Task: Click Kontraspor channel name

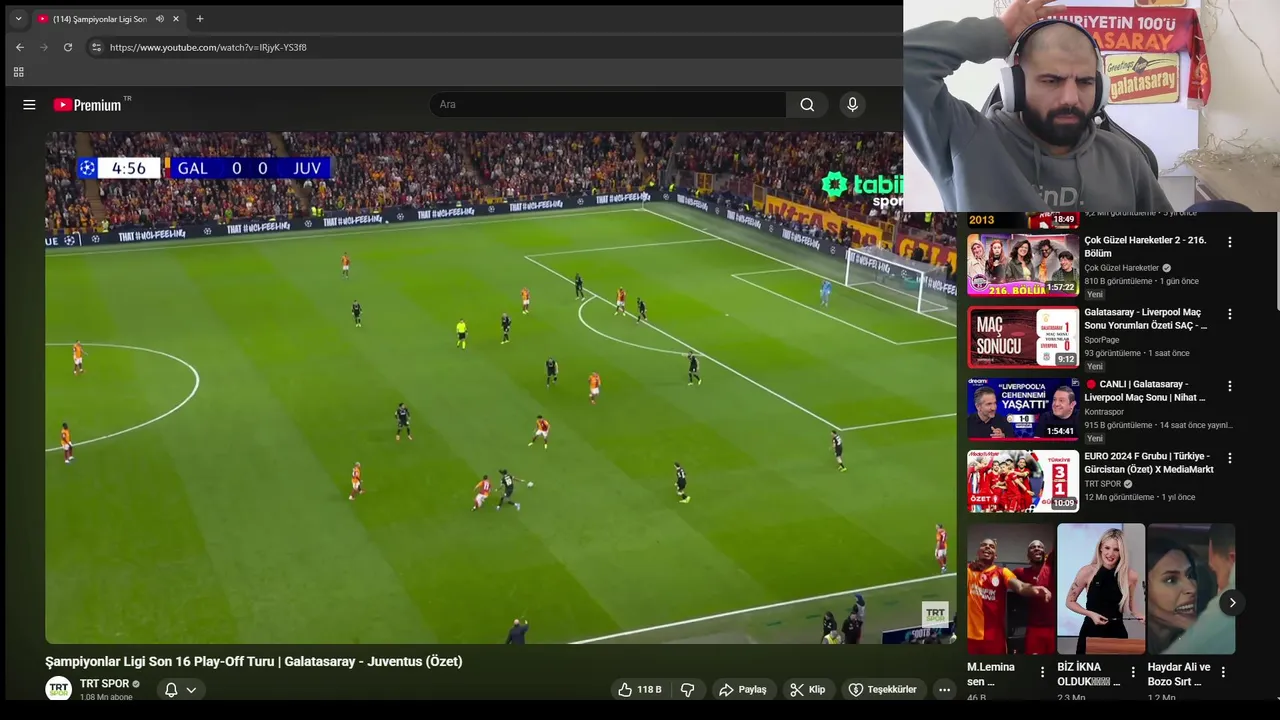Action: [1104, 412]
